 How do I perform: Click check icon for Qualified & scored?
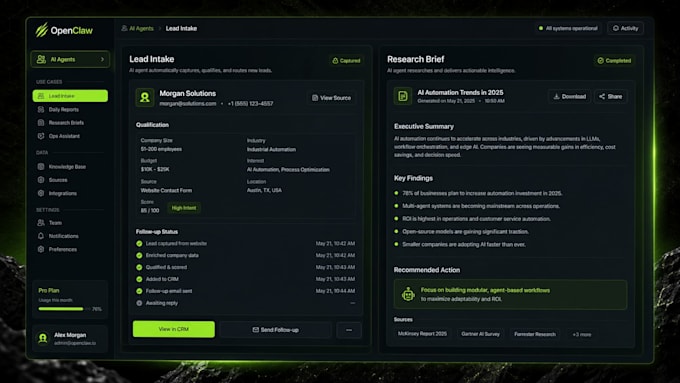point(139,268)
